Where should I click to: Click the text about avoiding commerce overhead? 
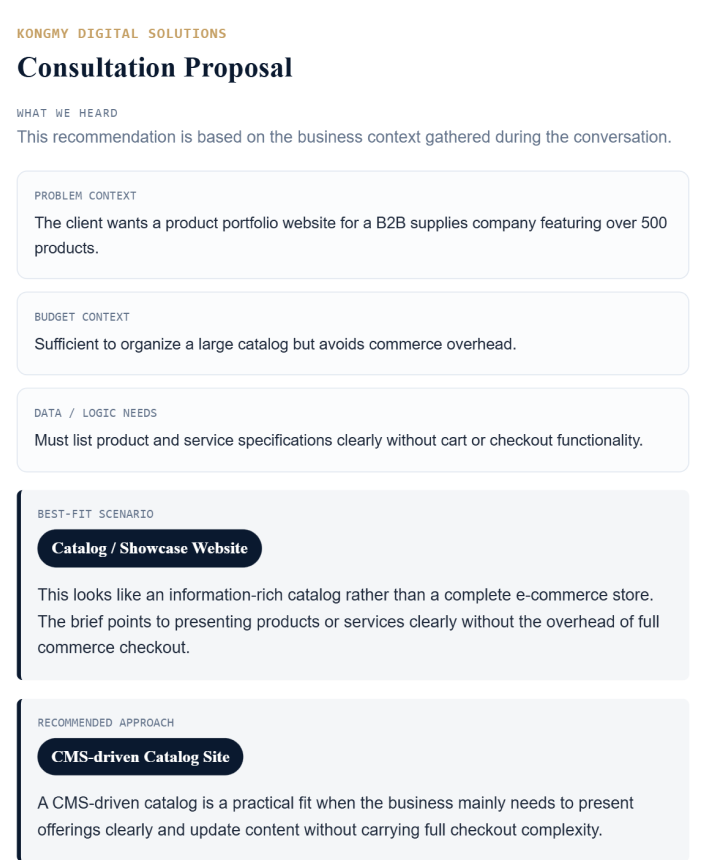(275, 345)
